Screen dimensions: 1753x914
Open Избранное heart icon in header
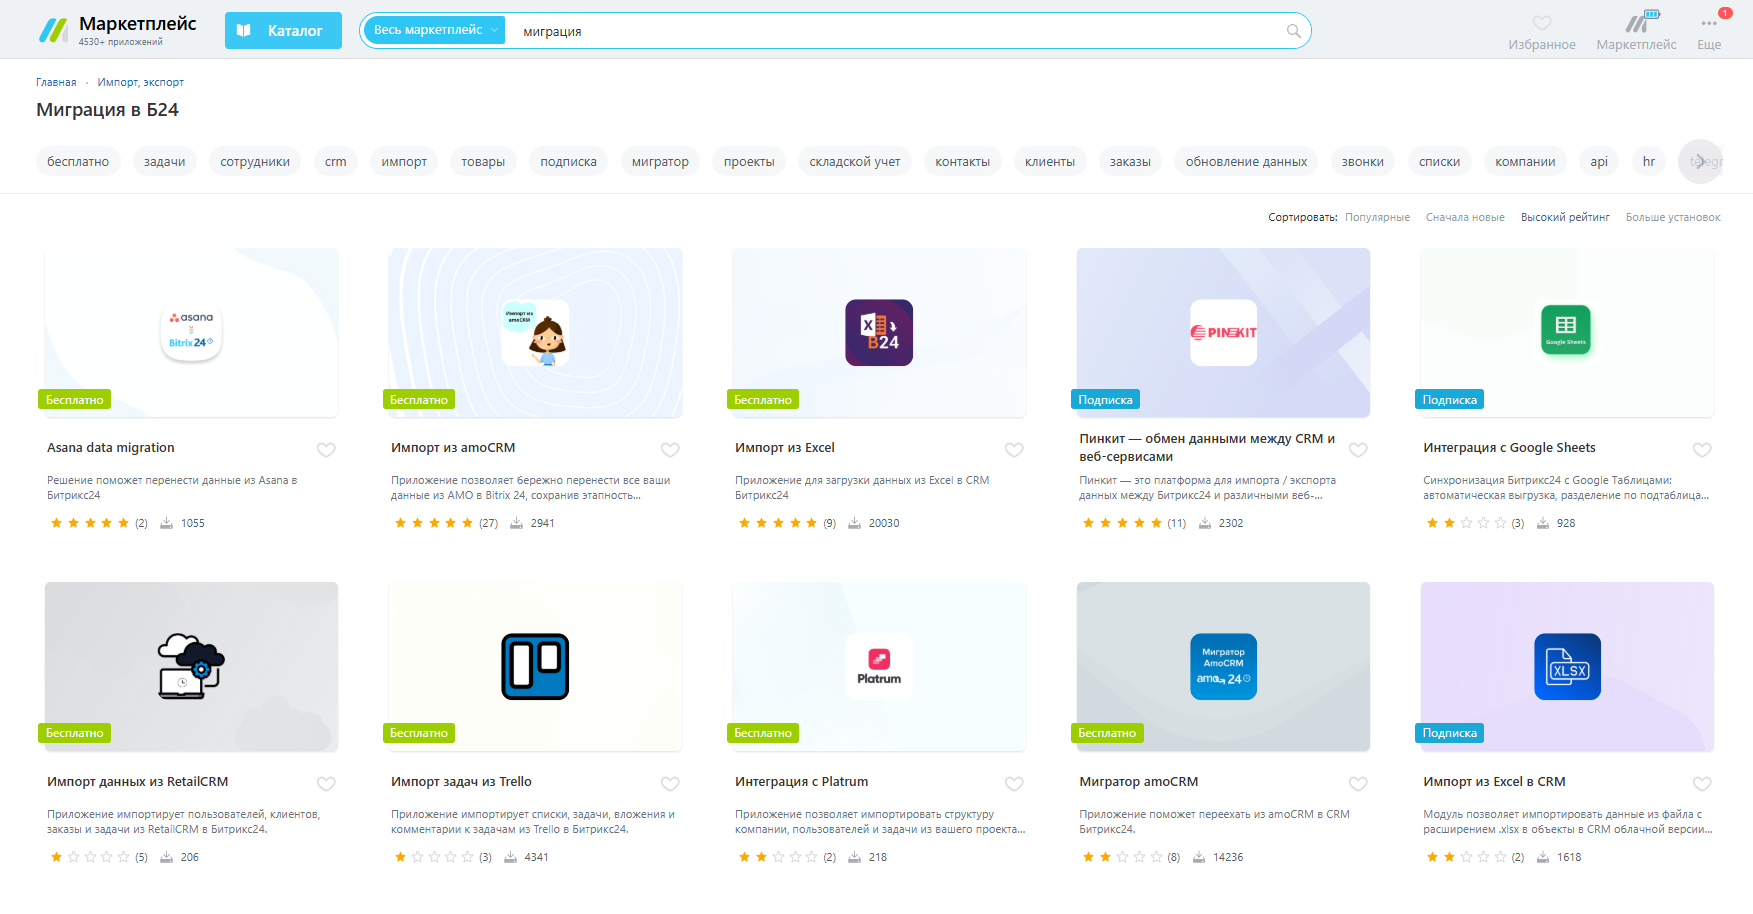coord(1542,22)
